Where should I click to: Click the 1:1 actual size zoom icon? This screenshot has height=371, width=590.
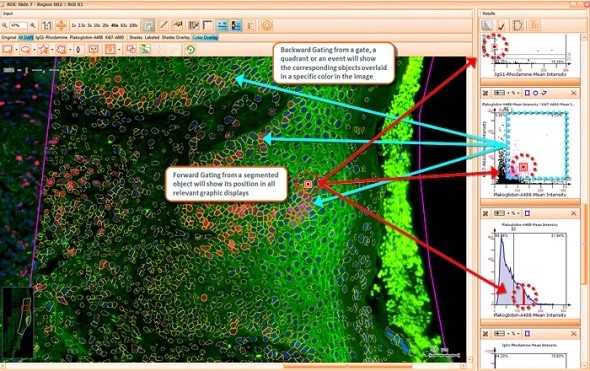tap(47, 26)
